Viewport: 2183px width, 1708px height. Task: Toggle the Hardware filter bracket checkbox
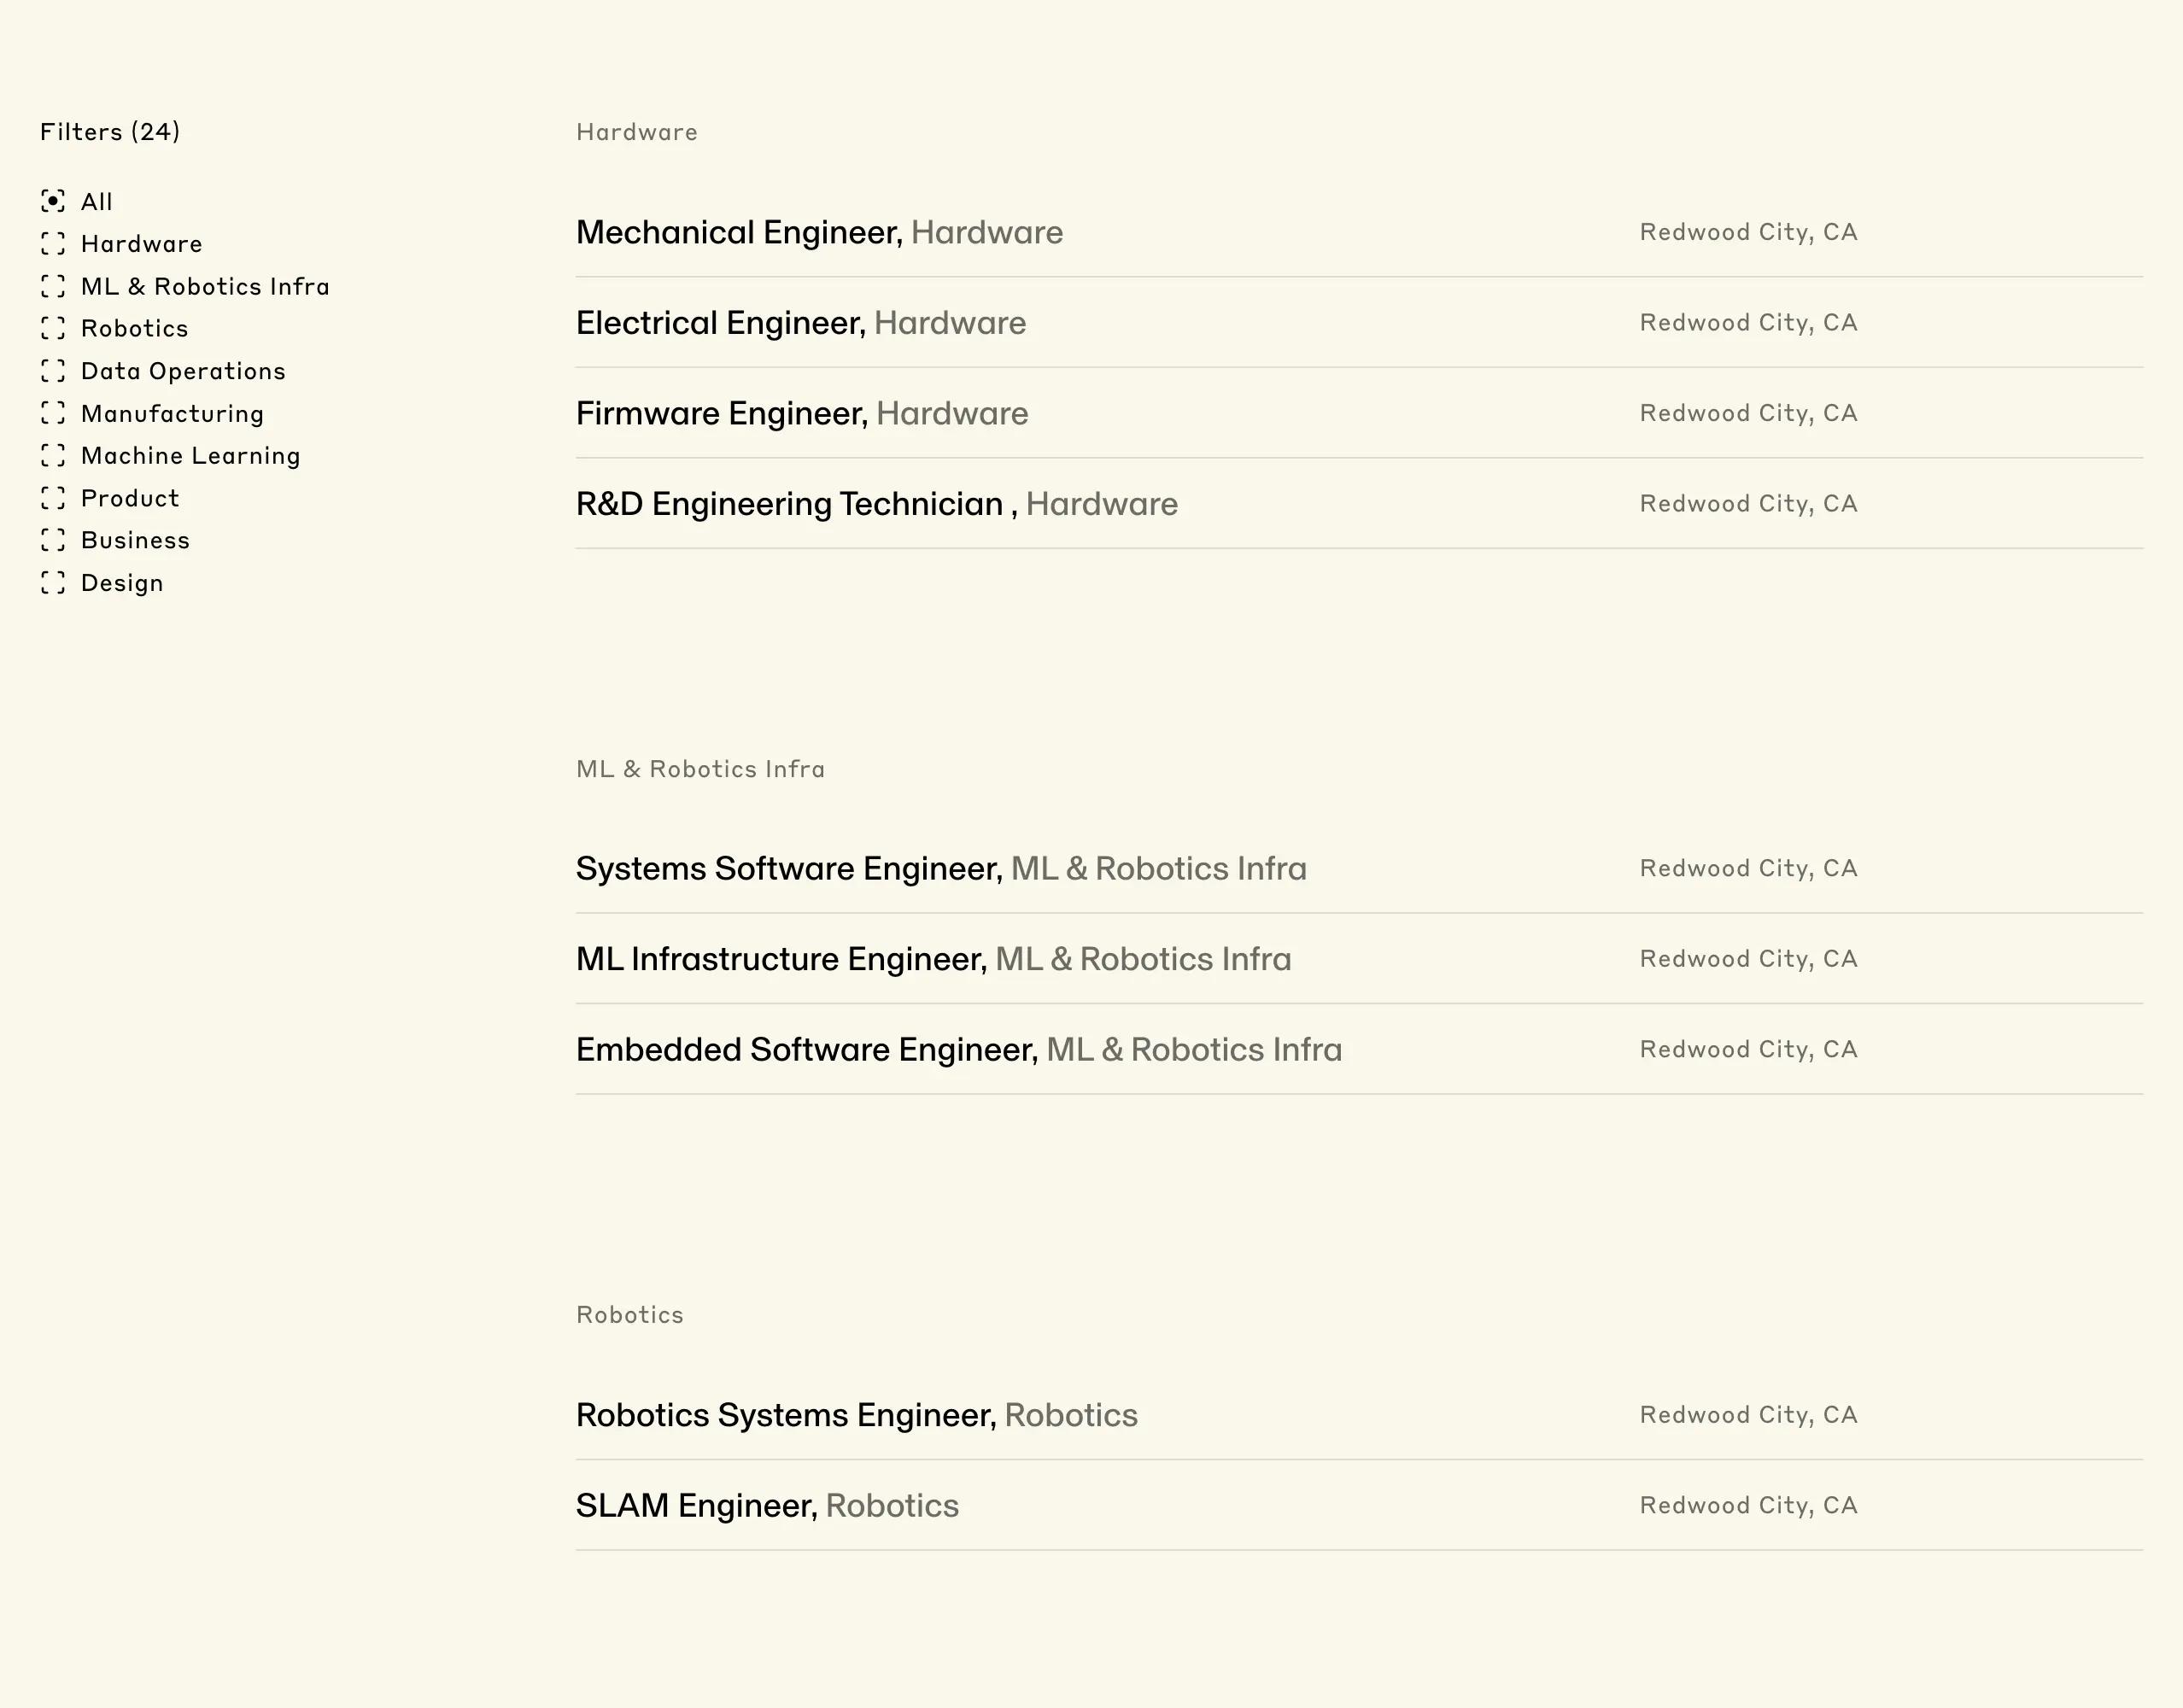53,243
